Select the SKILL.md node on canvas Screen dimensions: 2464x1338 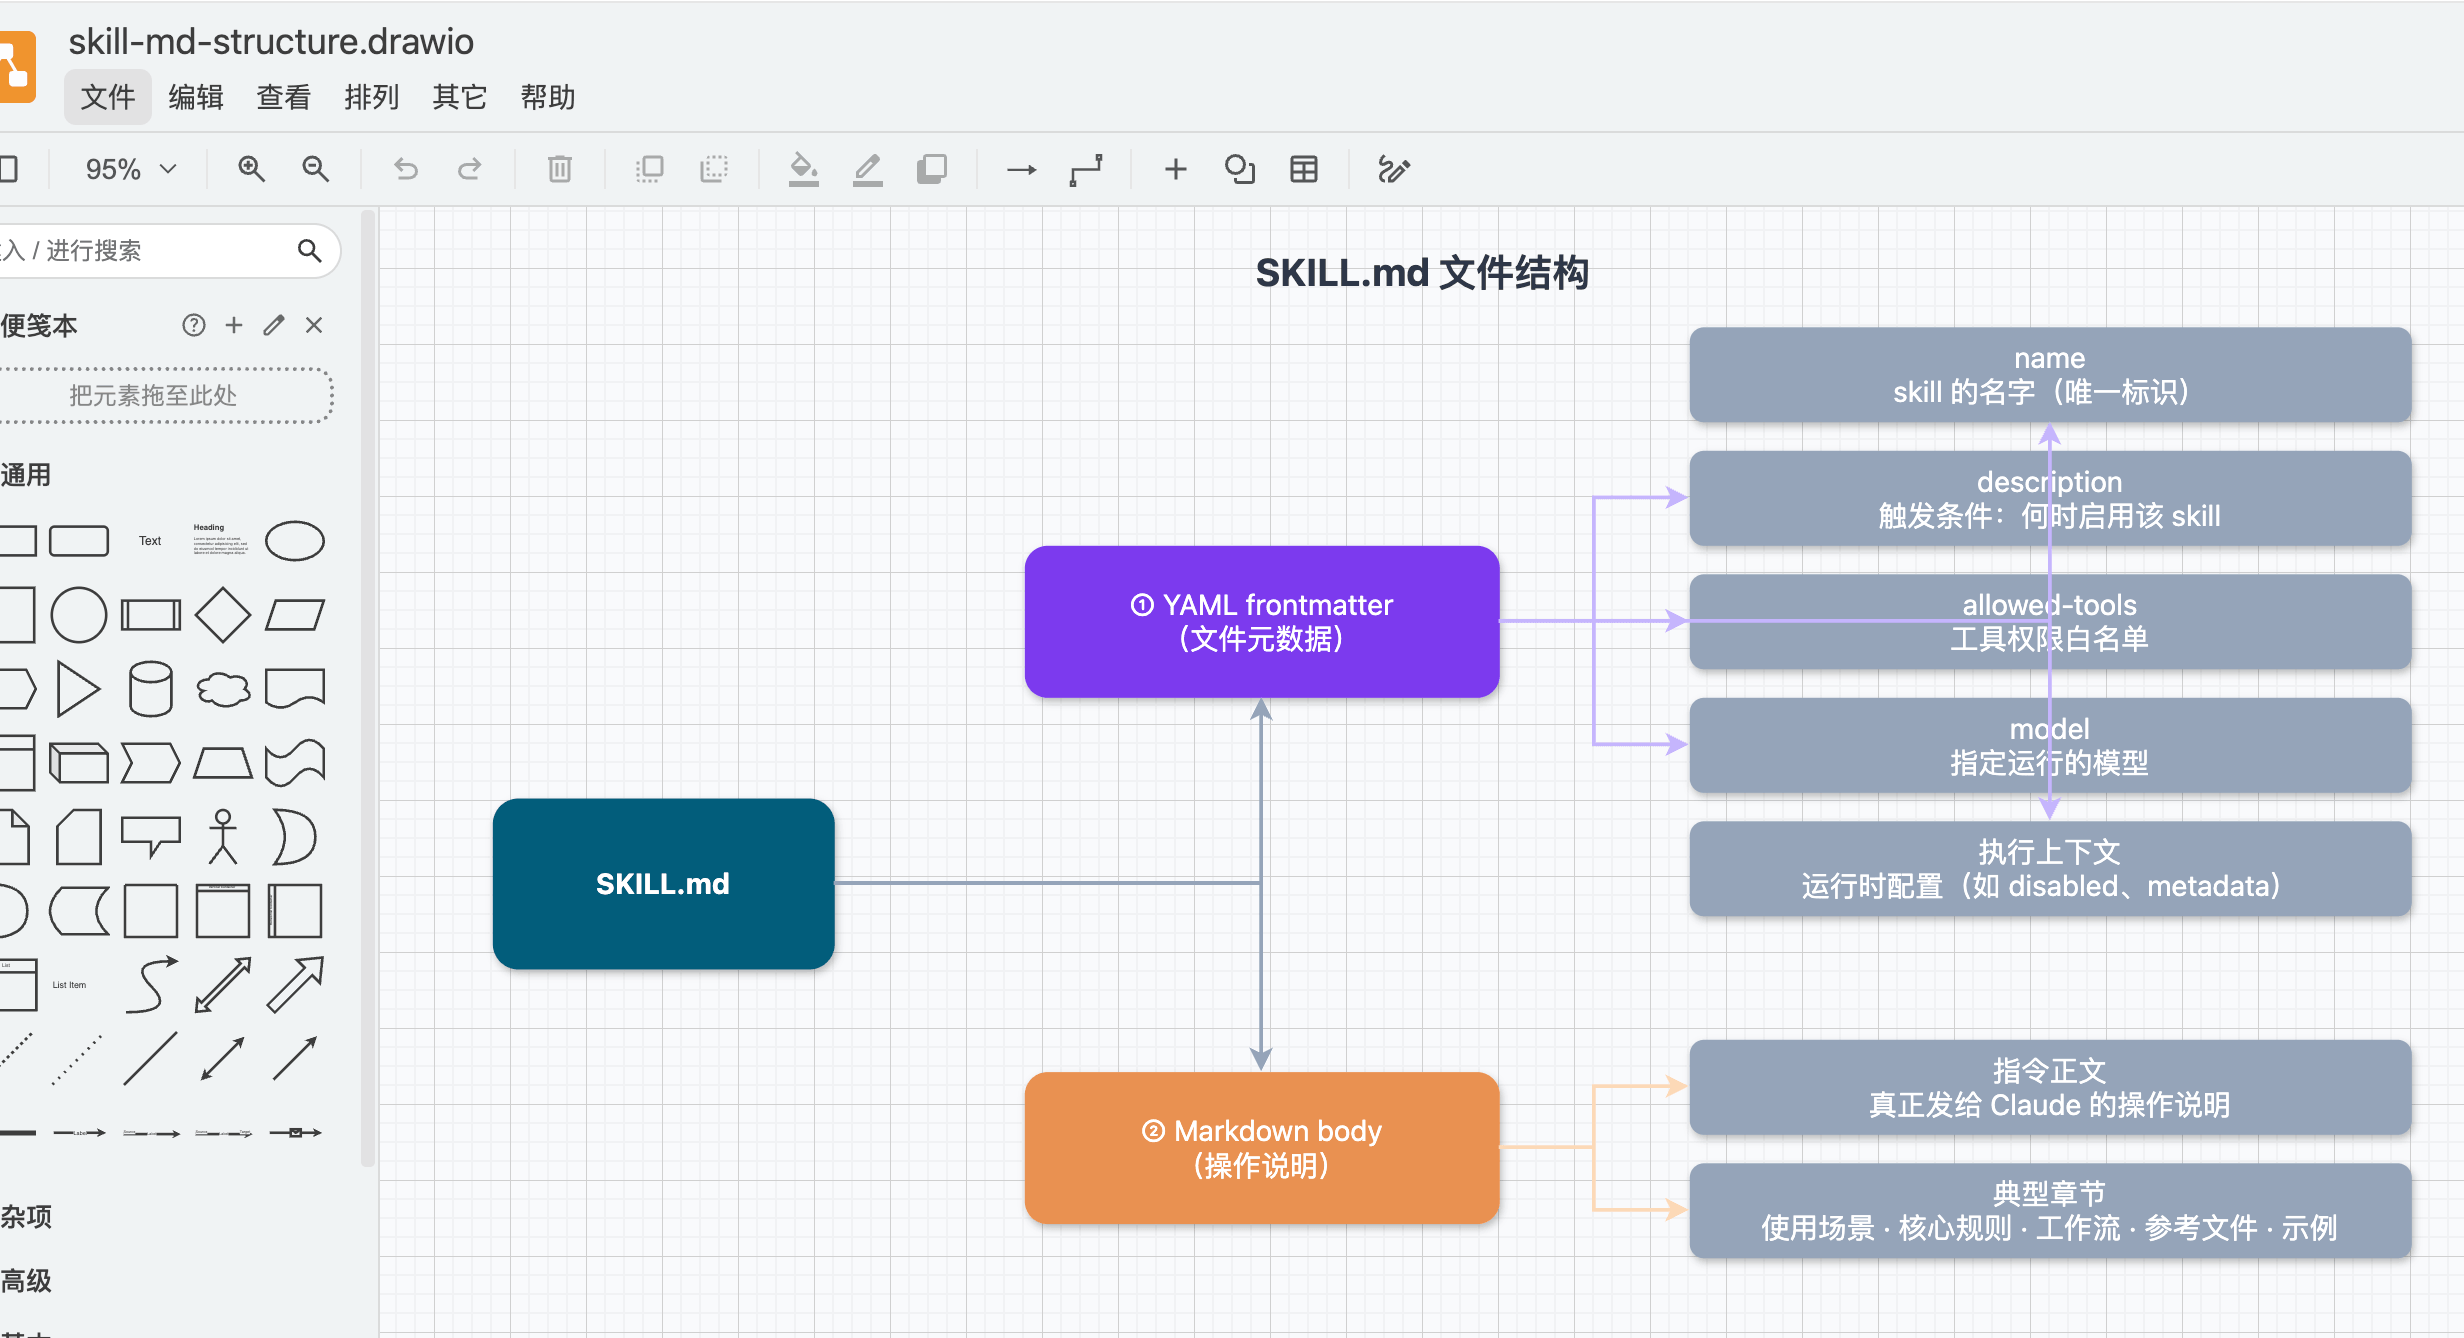pyautogui.click(x=663, y=884)
